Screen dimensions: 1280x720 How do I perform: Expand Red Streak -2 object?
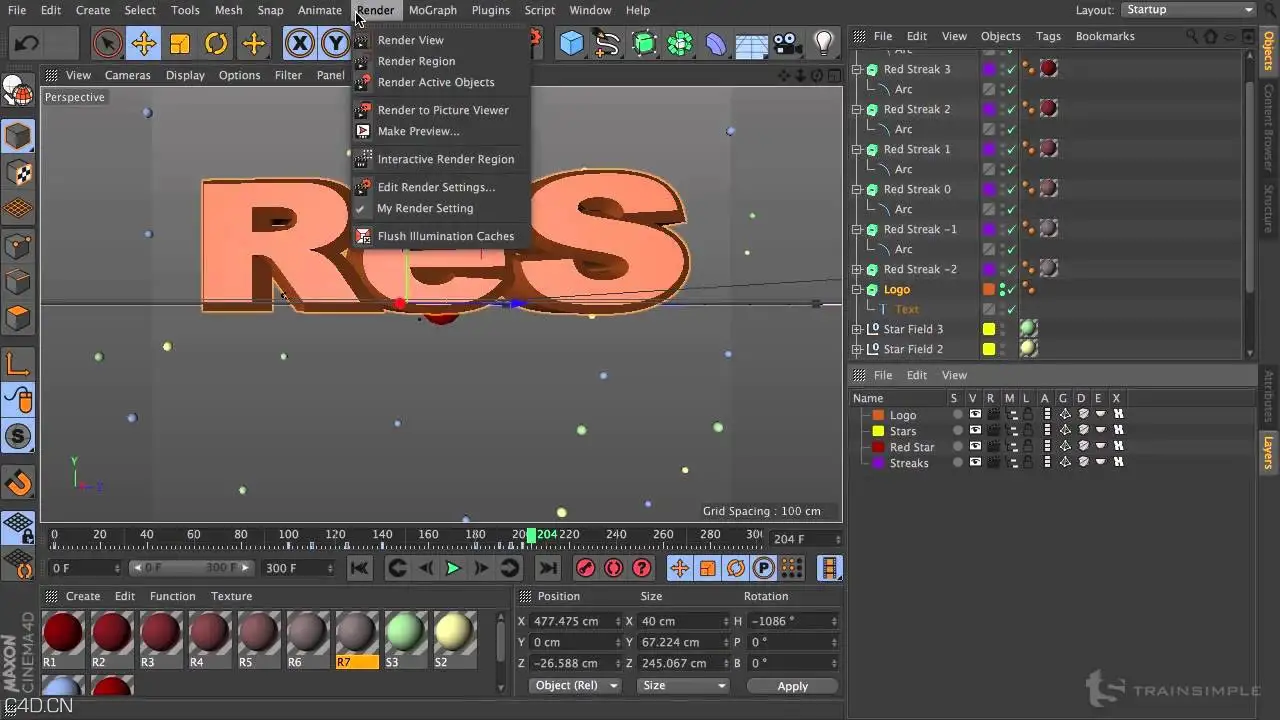857,269
